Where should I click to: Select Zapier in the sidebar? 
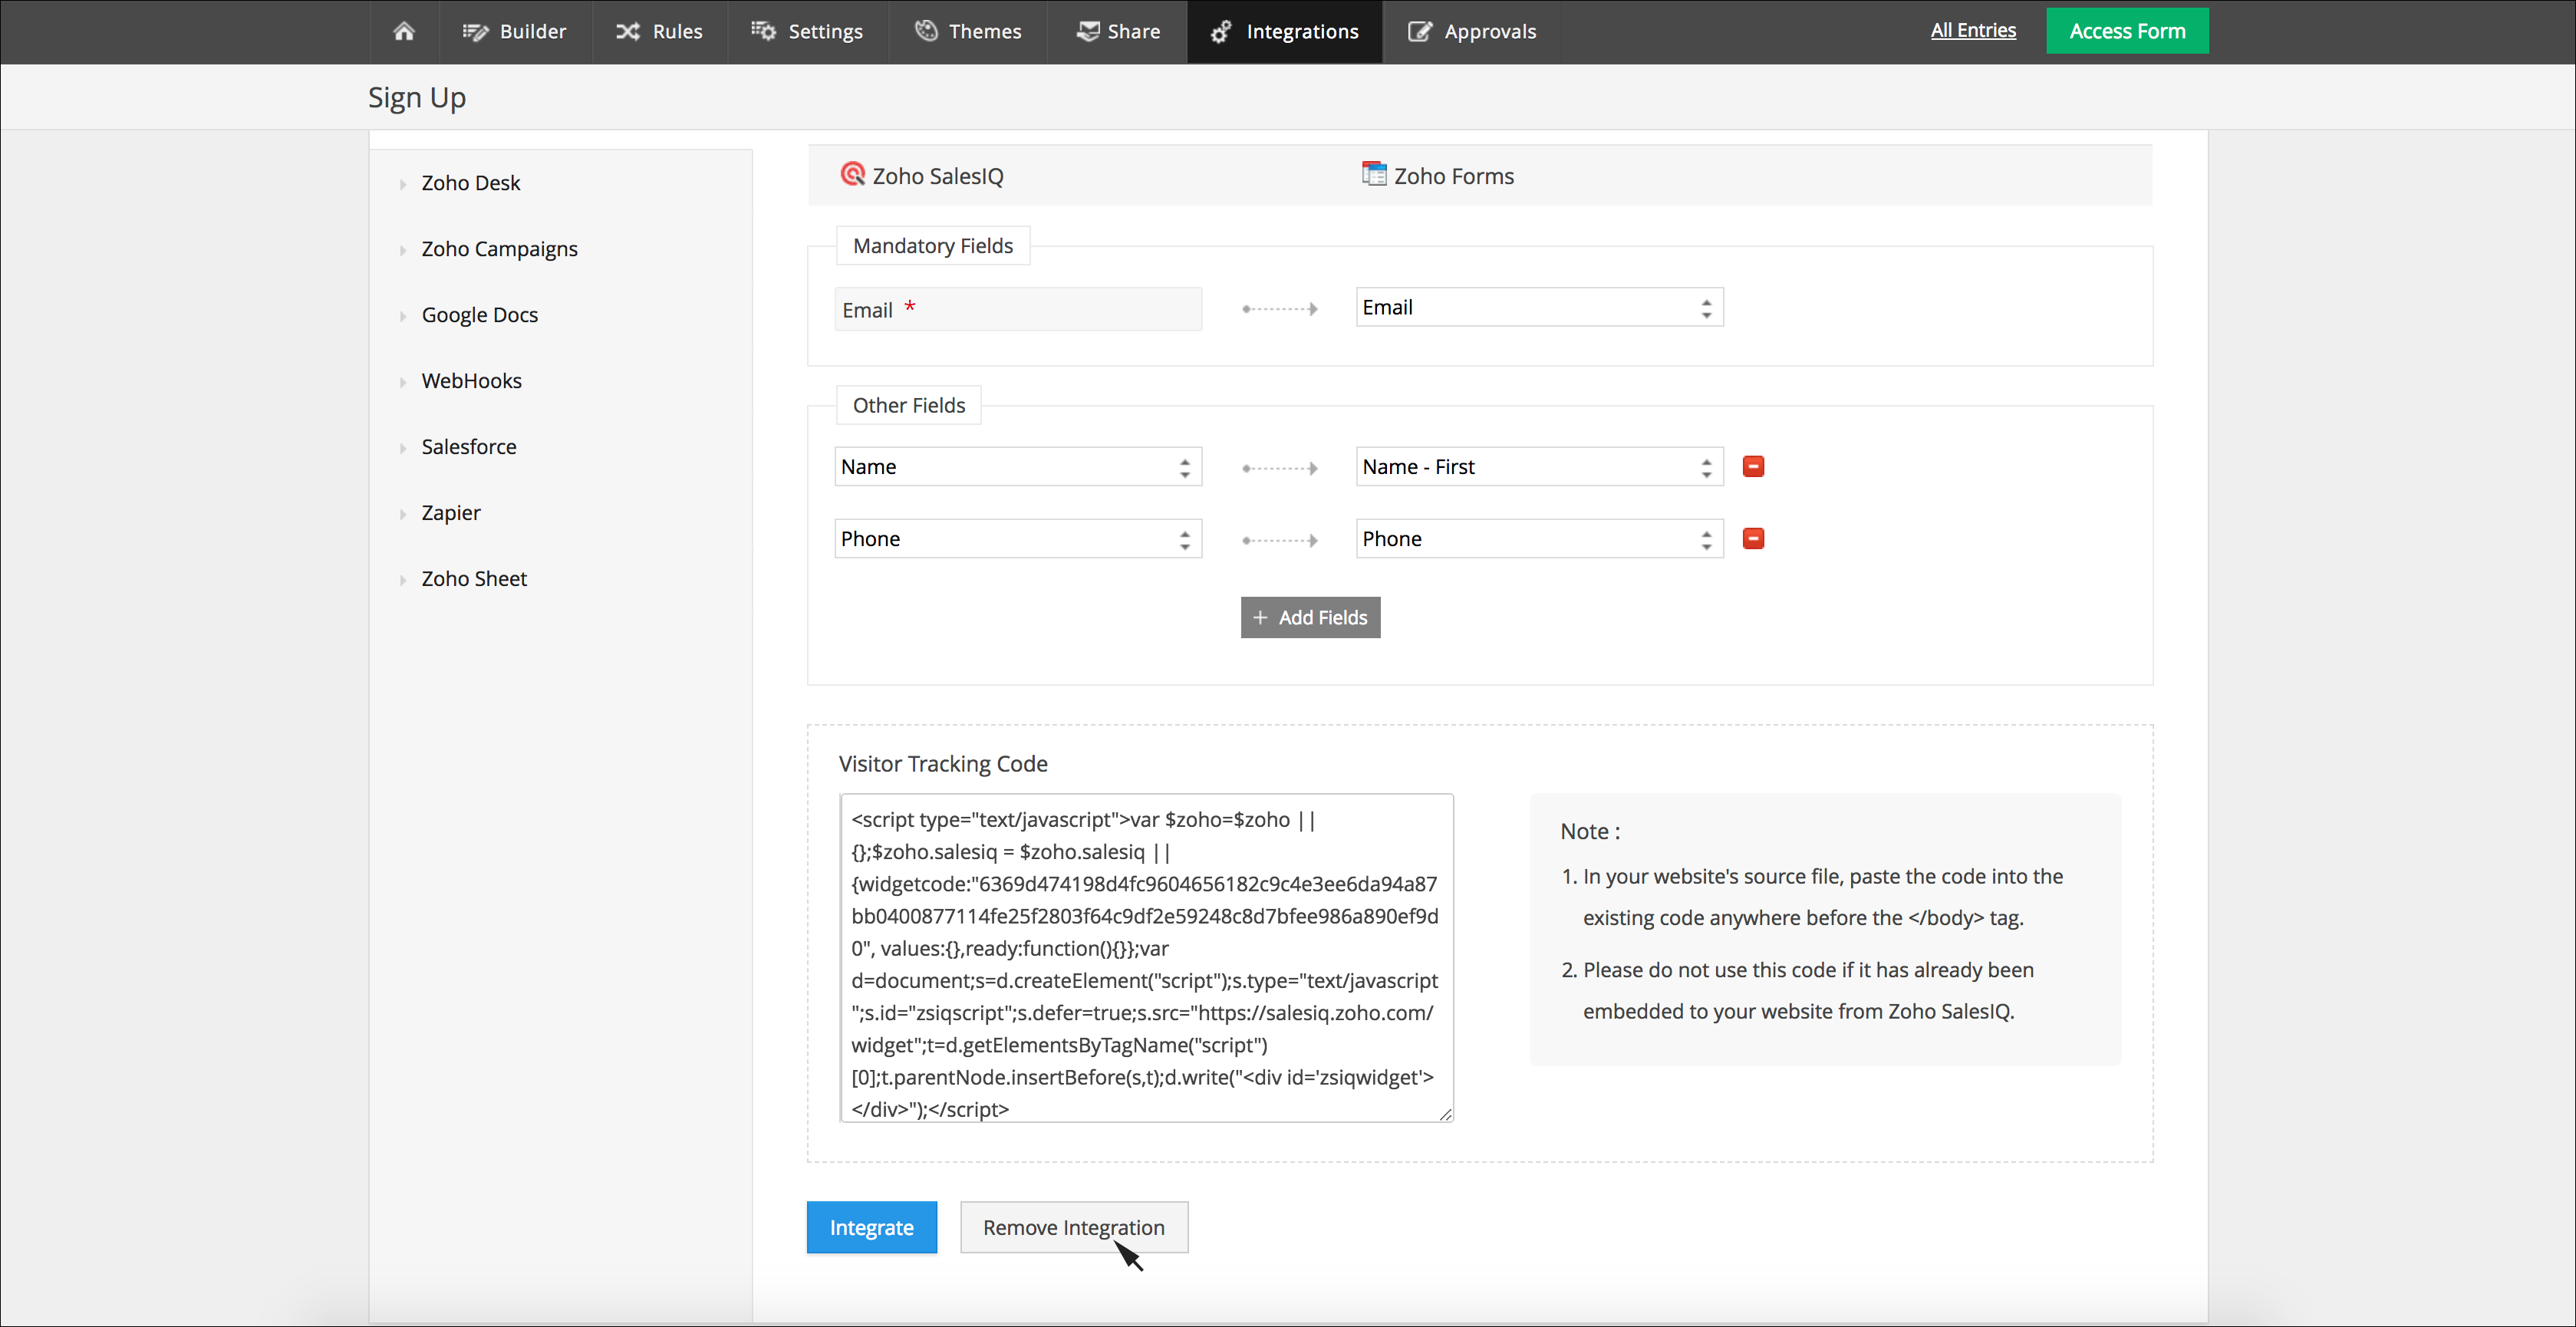(450, 513)
